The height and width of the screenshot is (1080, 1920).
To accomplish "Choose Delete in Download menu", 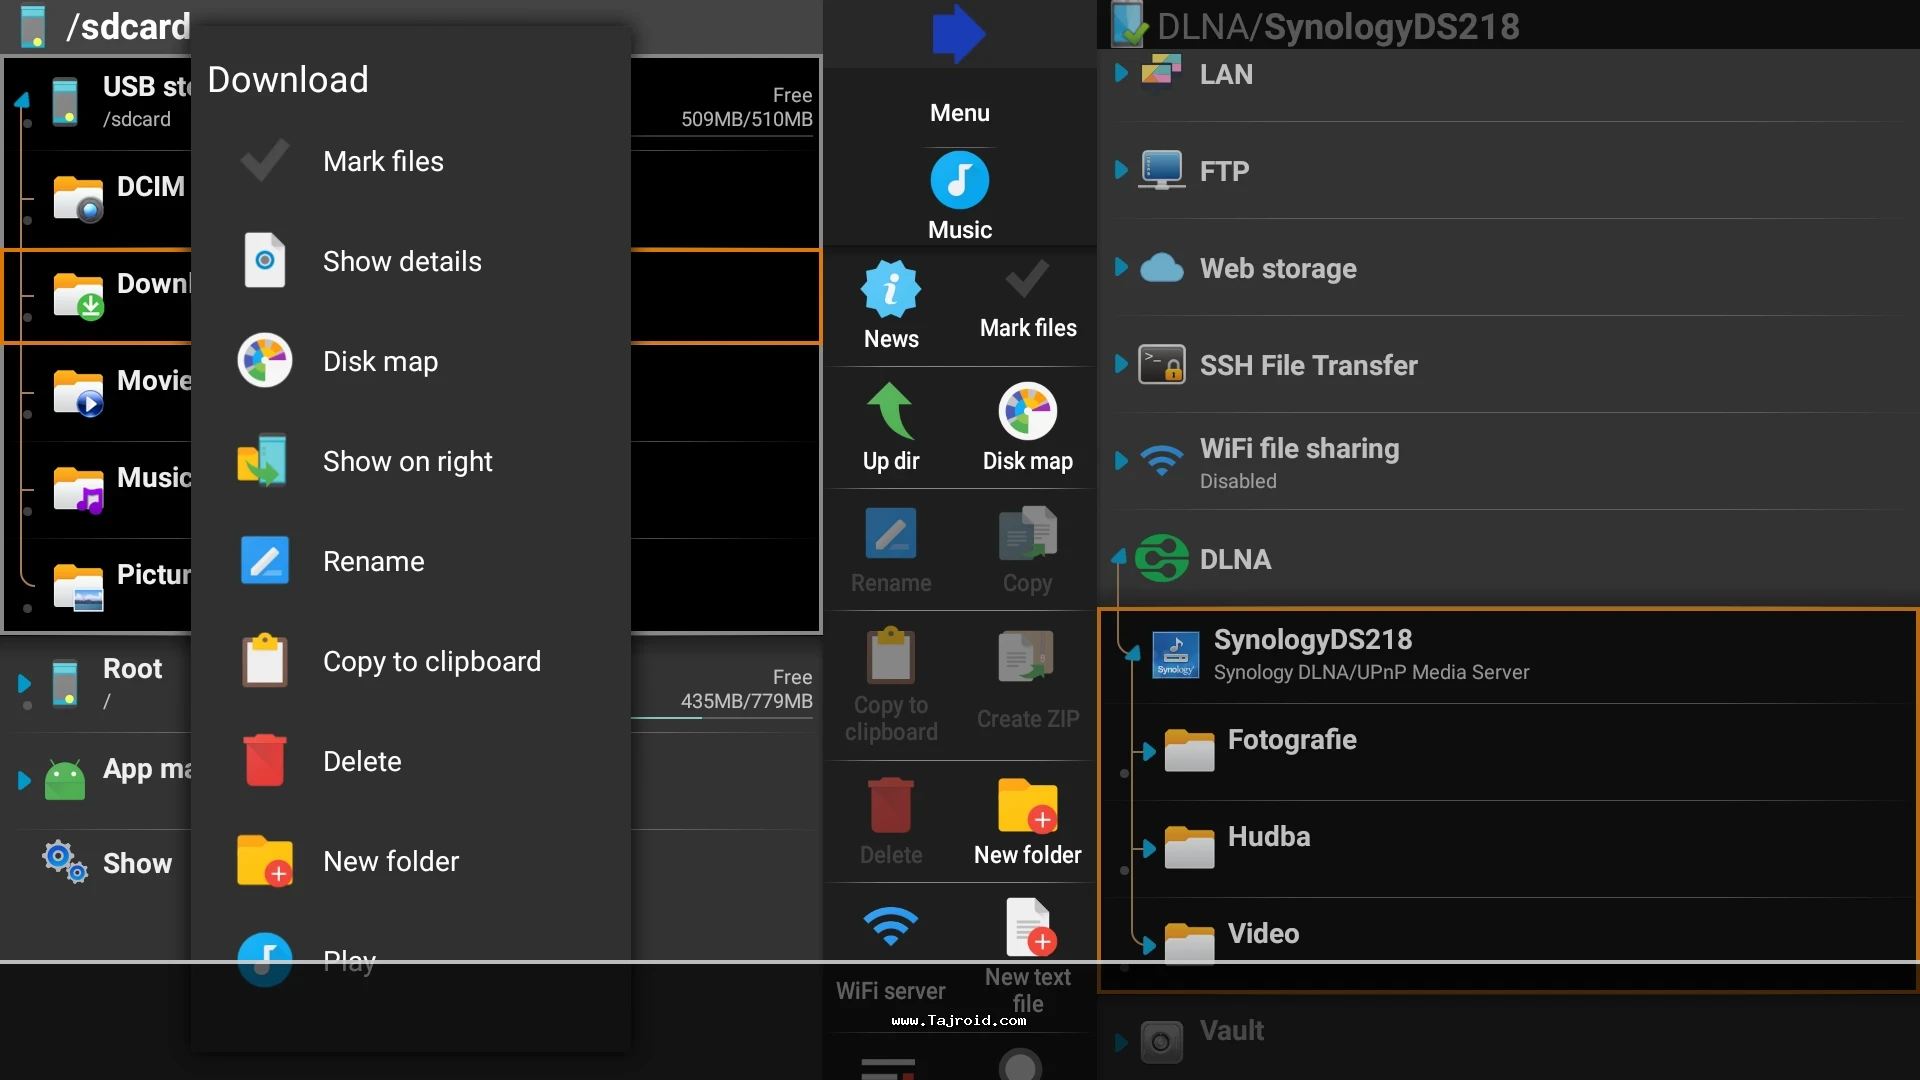I will (x=362, y=762).
